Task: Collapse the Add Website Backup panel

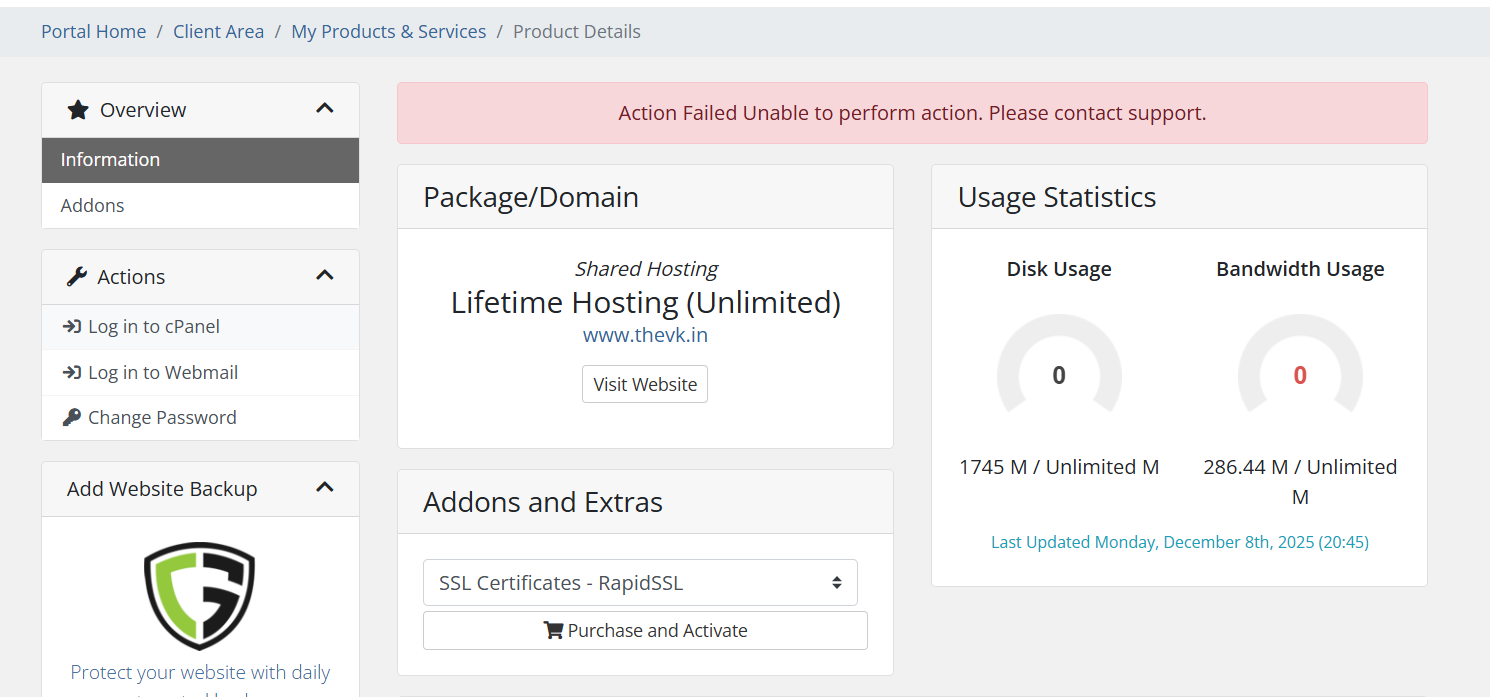Action: (325, 487)
